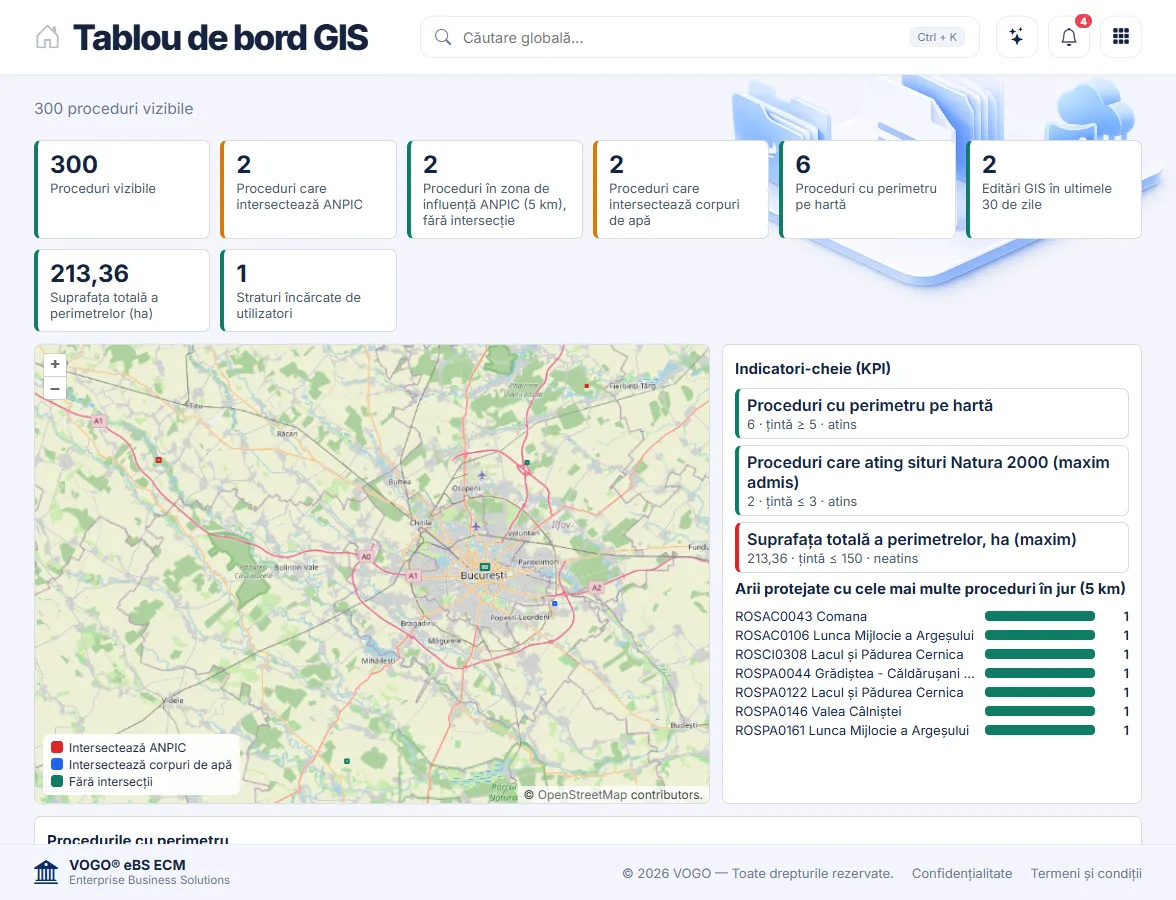Open Termeni și condiții footer link

[1086, 873]
